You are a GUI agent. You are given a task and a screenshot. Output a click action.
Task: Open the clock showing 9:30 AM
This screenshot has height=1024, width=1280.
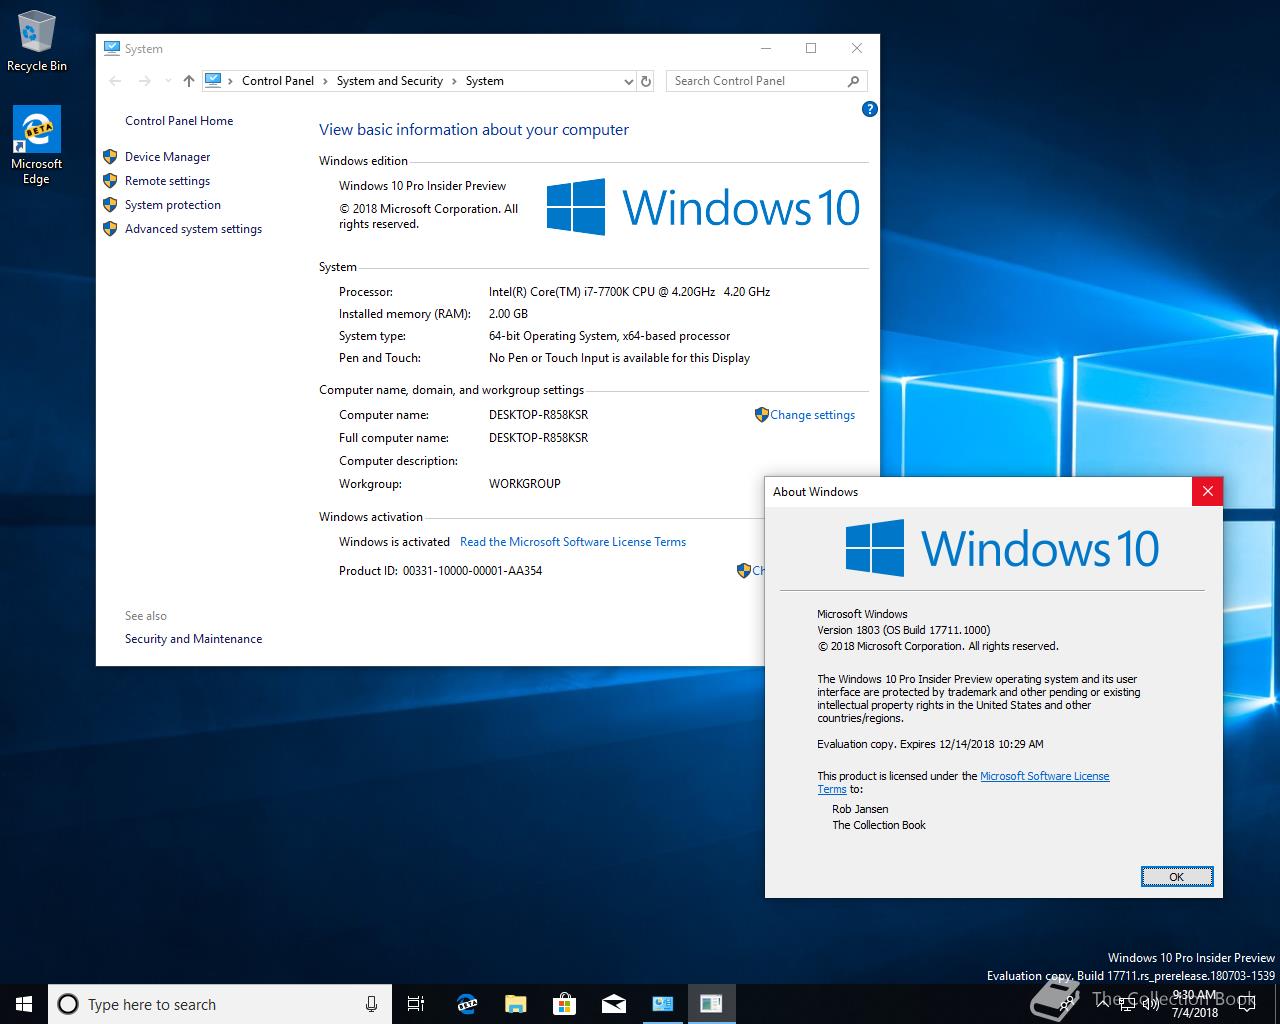click(x=1194, y=1004)
